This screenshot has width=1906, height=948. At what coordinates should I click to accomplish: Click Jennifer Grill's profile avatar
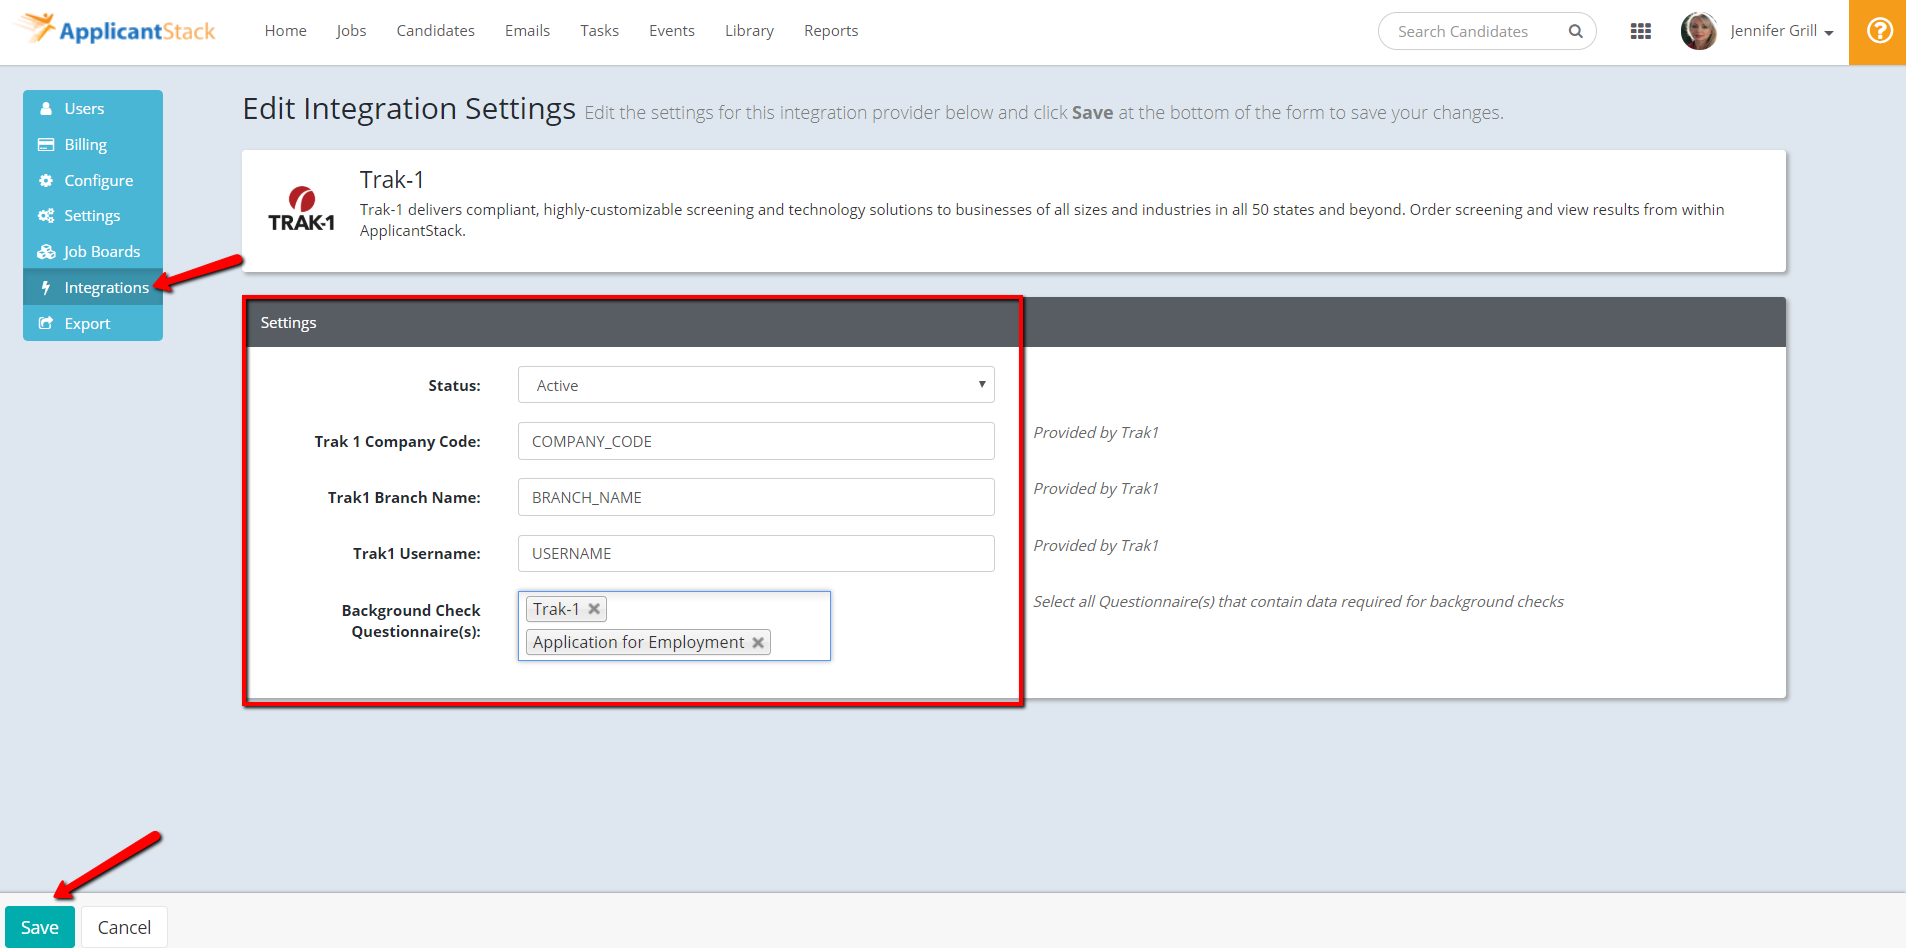click(1698, 31)
